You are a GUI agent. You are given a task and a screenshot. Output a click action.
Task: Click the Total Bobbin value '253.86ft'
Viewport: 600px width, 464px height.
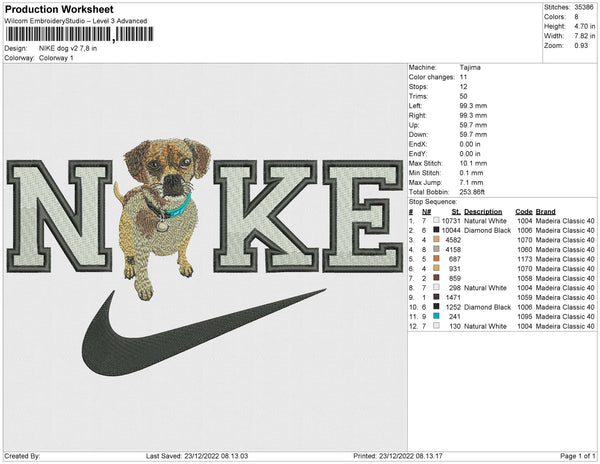(x=472, y=192)
